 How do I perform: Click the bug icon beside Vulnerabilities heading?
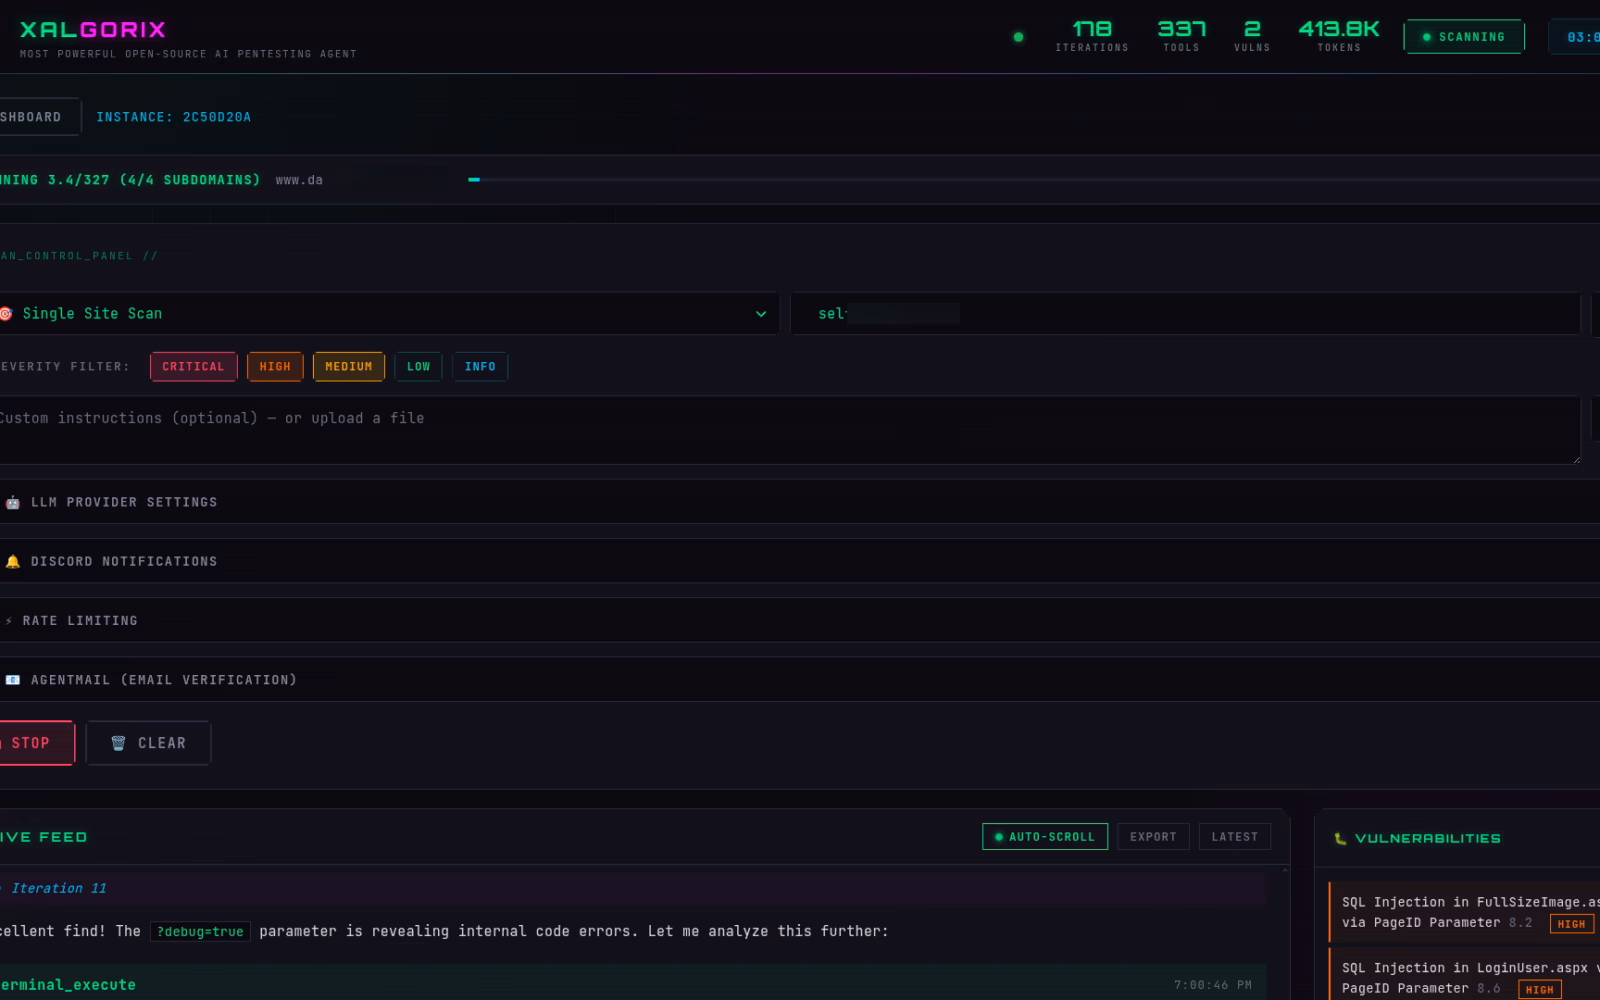(1340, 839)
